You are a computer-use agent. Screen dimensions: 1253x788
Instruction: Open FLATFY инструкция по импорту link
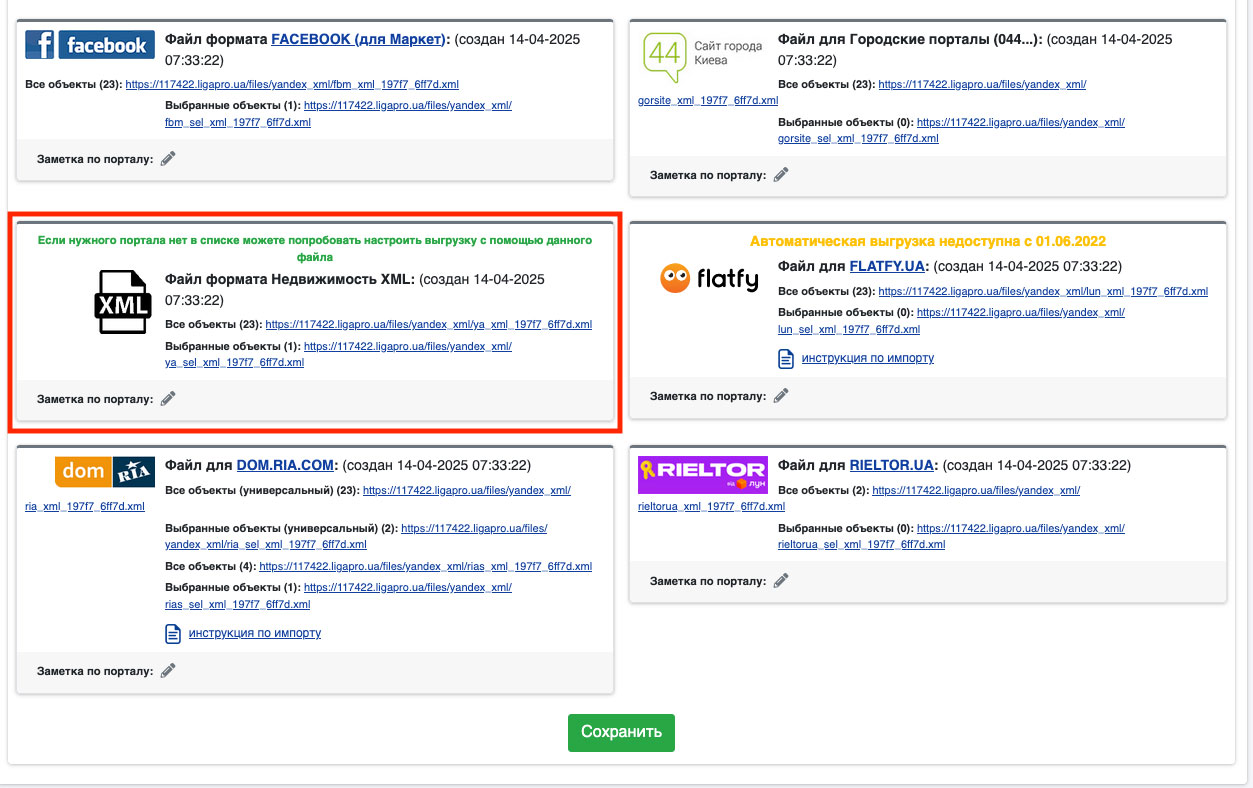tap(867, 357)
